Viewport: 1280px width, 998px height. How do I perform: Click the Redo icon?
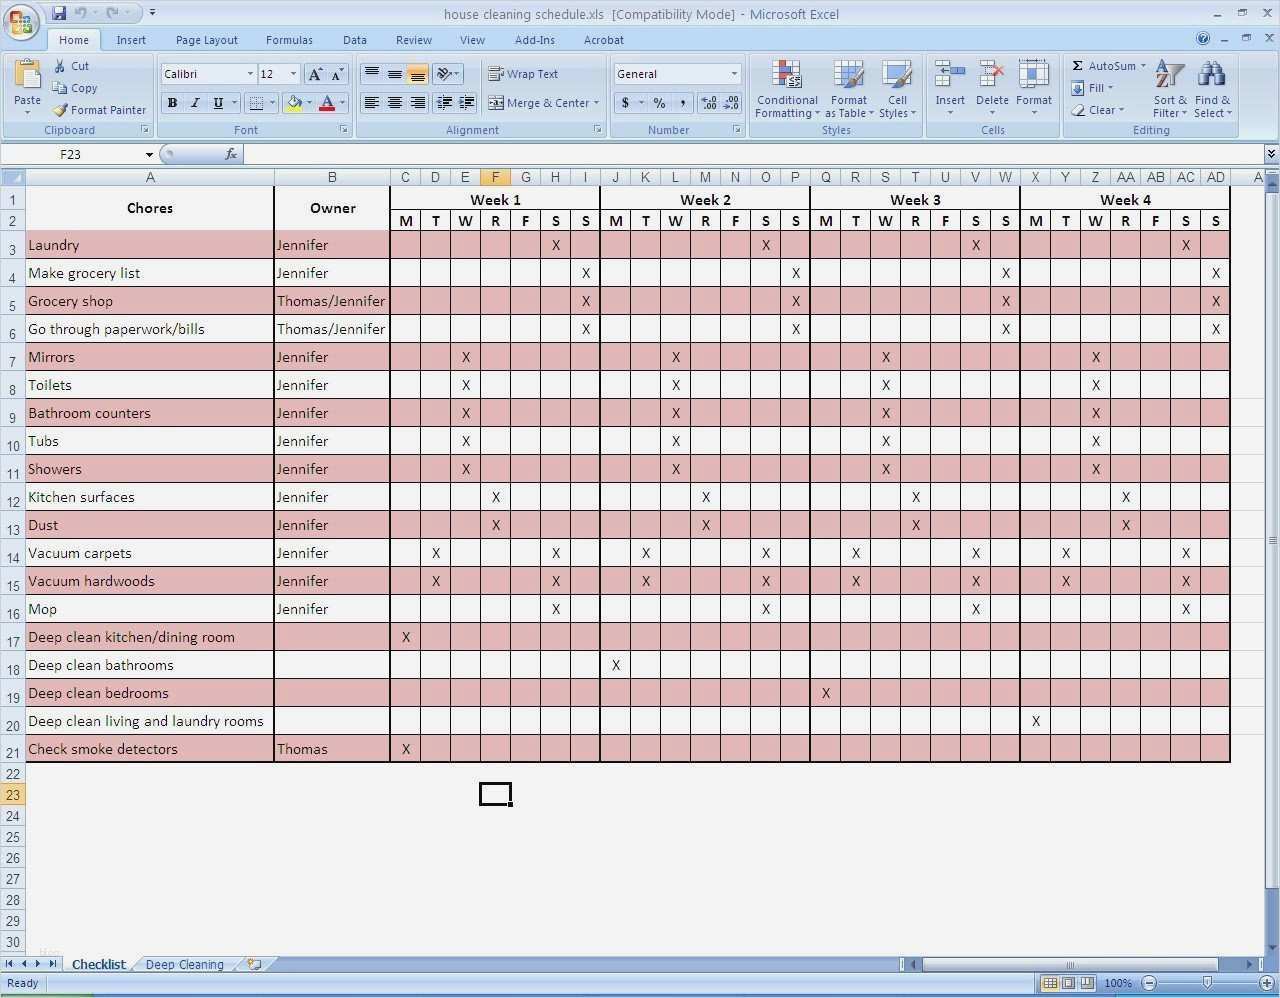coord(113,13)
